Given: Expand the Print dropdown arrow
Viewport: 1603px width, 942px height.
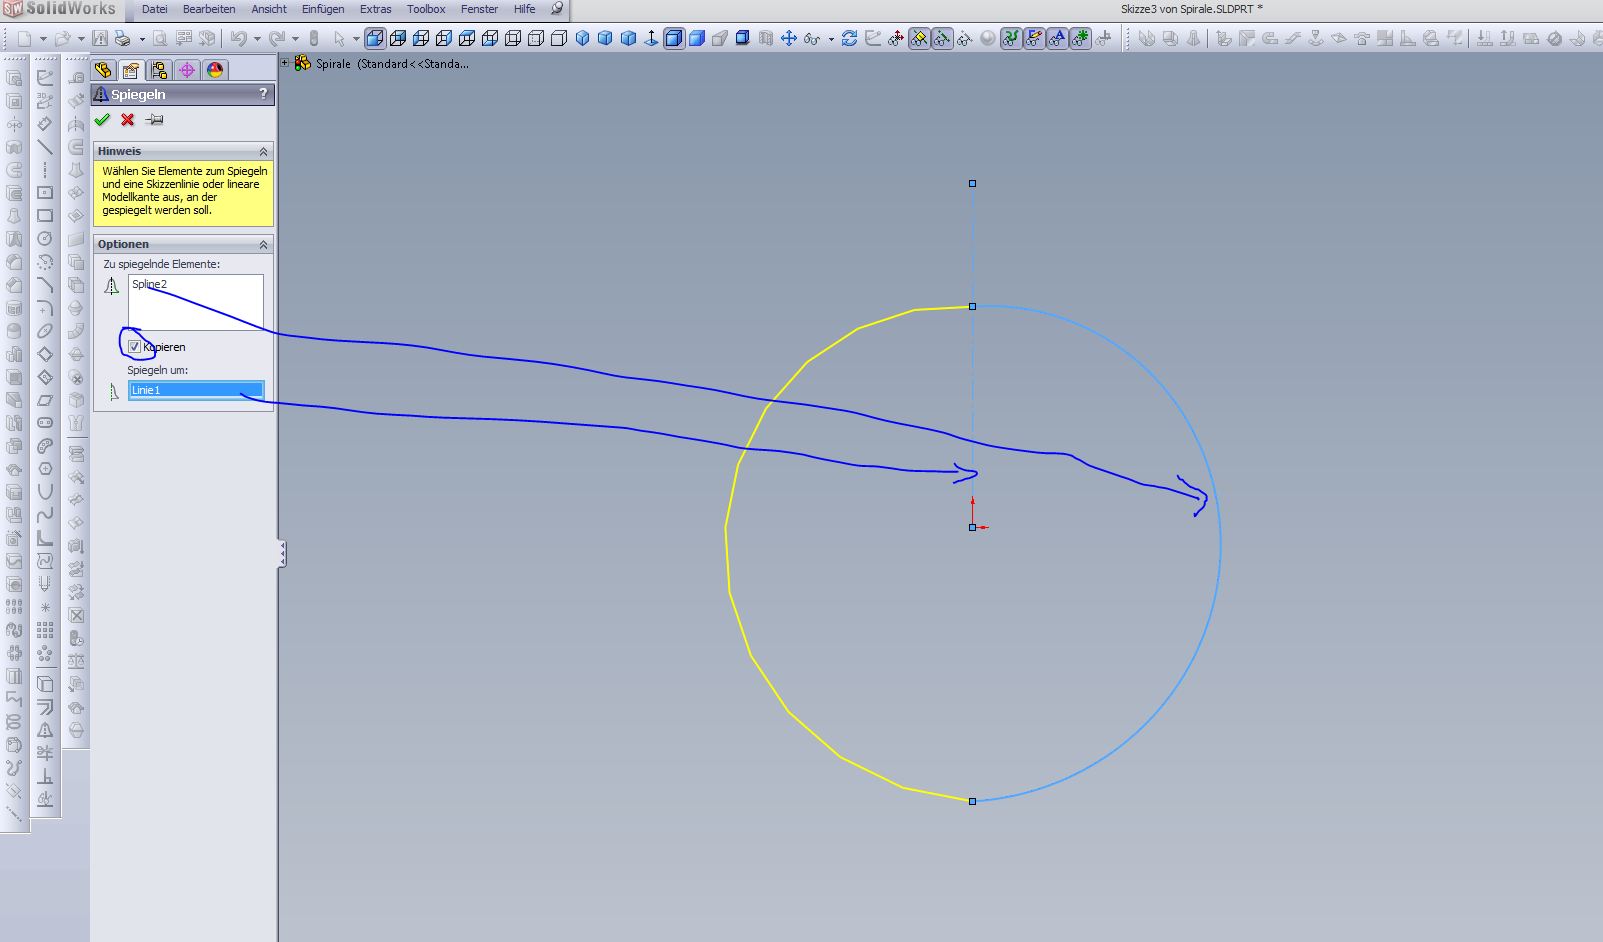Looking at the screenshot, I should coord(141,39).
